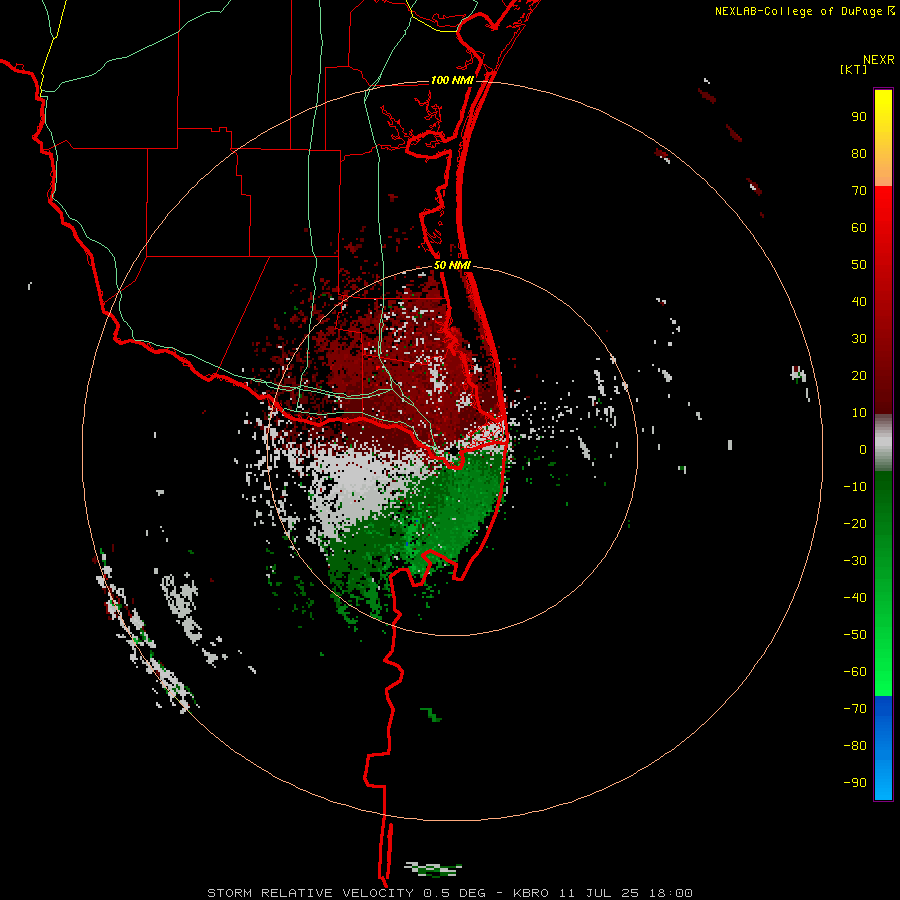
Task: Click the 80 value on velocity scale
Action: (859, 153)
